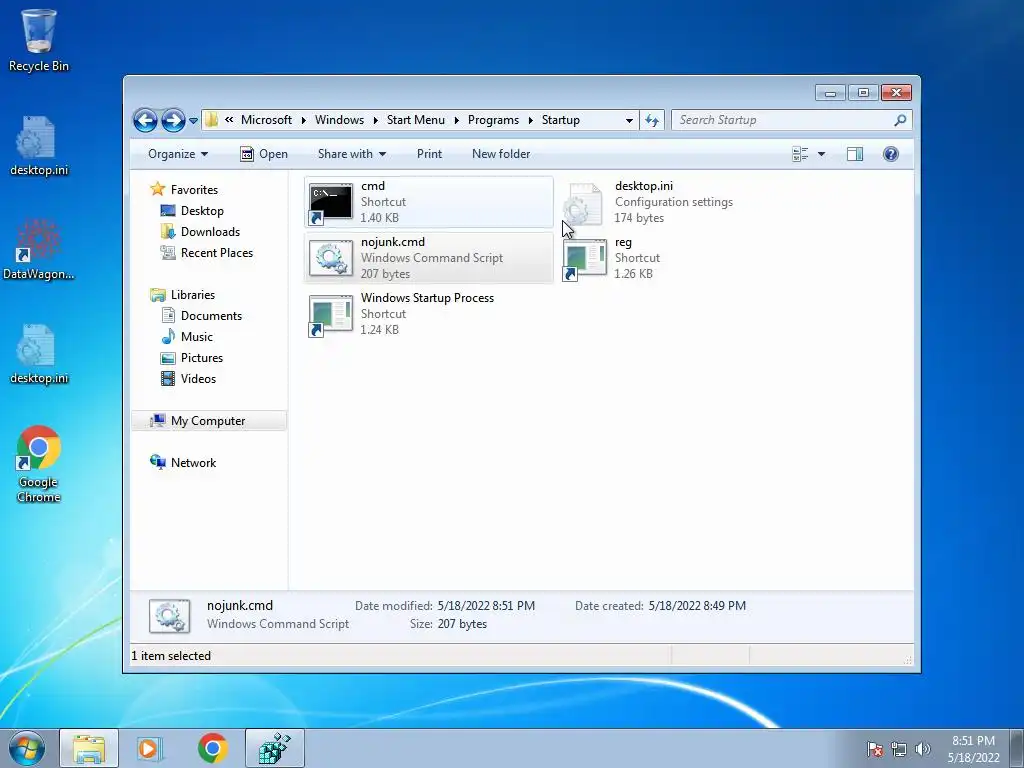Screen dimensions: 1024x768
Task: Launch Chrome from the taskbar
Action: (212, 748)
